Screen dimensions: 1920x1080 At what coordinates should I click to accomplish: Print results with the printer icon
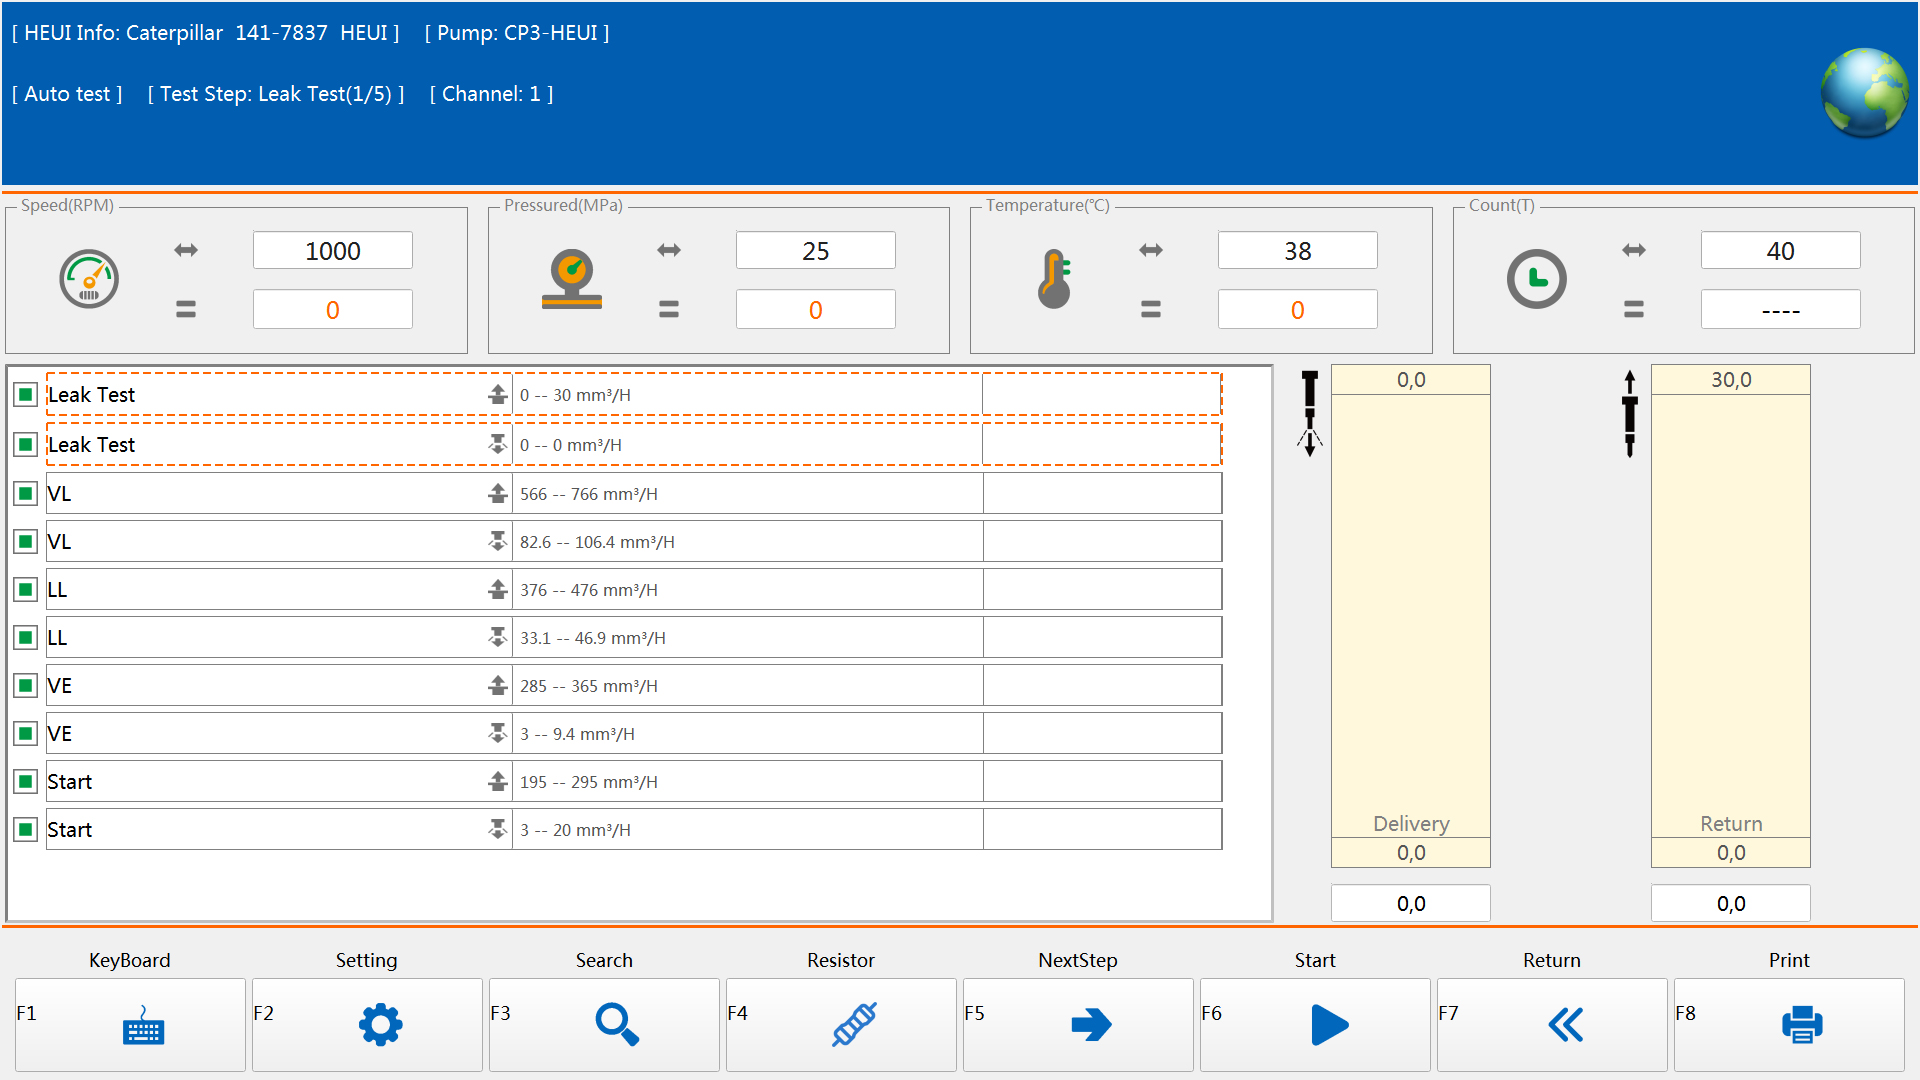[x=1801, y=1024]
